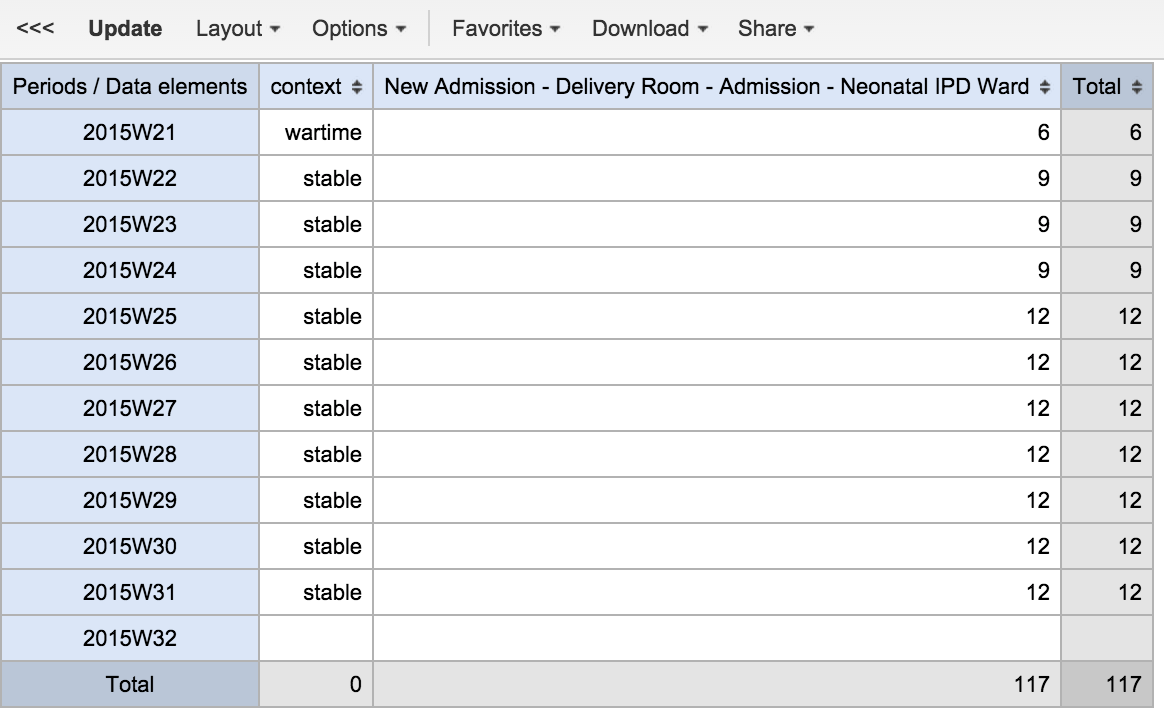Expand the Options menu
Screen dimensions: 1164x720
(359, 29)
